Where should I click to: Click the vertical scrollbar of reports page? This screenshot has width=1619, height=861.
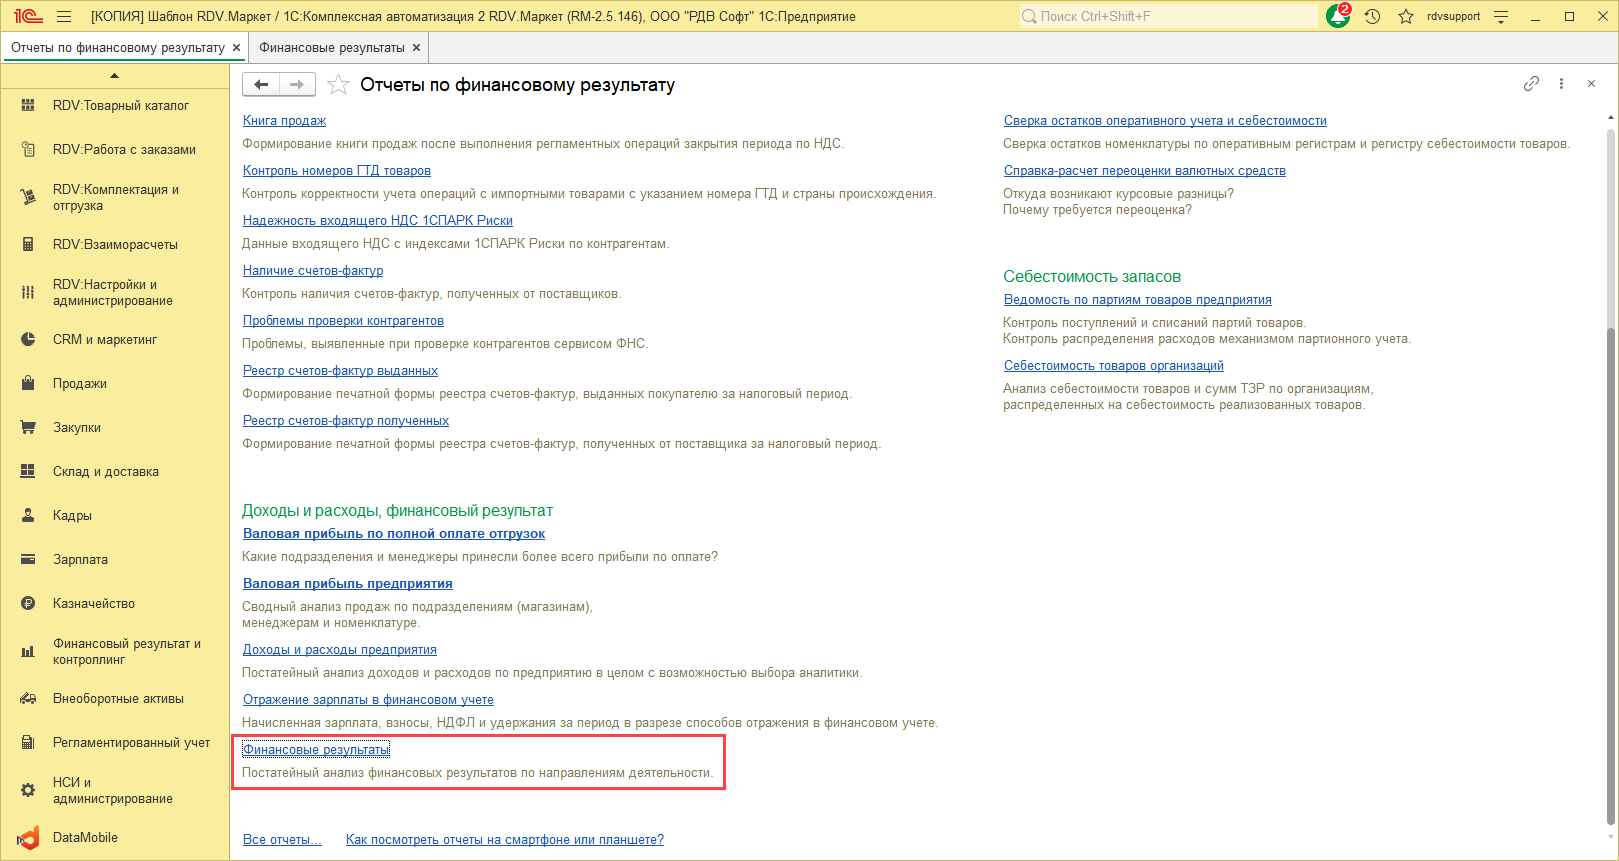[1610, 575]
